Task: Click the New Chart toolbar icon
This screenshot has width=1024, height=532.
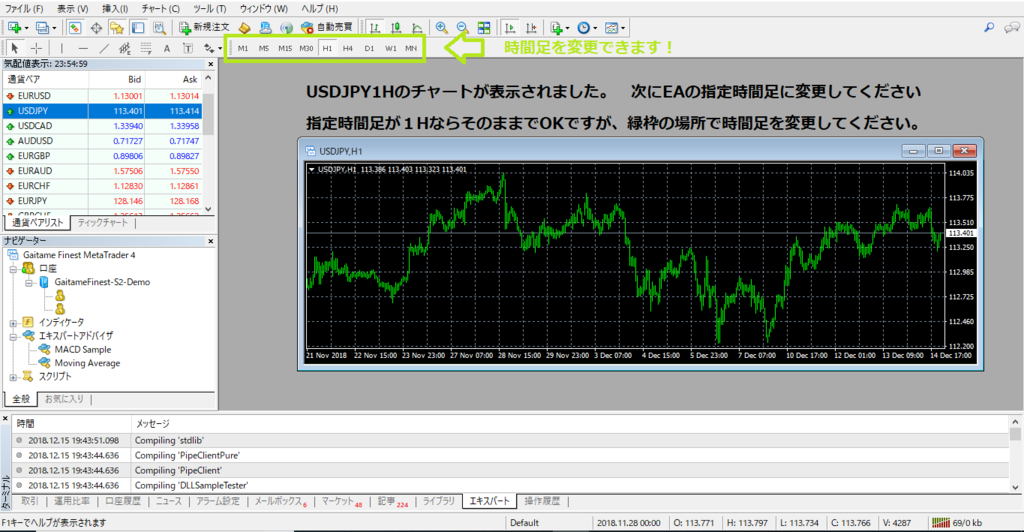Action: pos(14,27)
